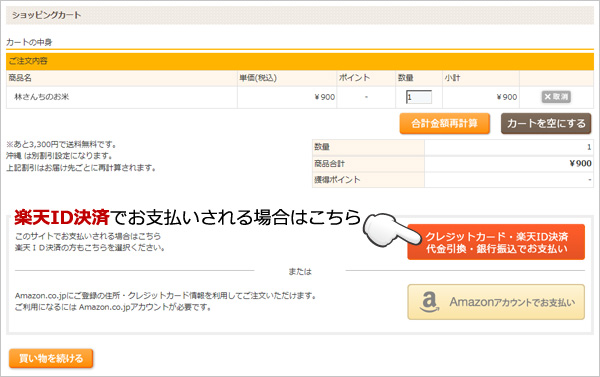Continue shopping with 買い物を続ける button
The image size is (600, 377).
pos(51,358)
